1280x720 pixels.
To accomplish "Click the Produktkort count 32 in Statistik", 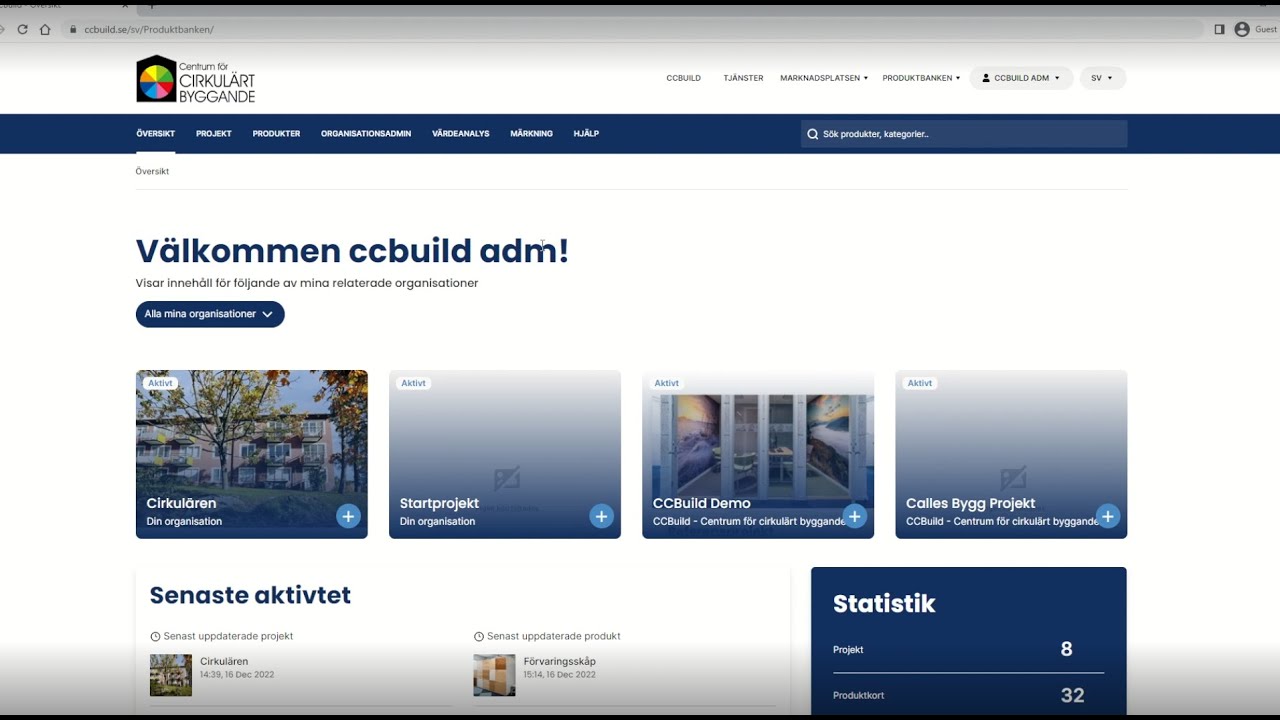I will [x=1072, y=696].
